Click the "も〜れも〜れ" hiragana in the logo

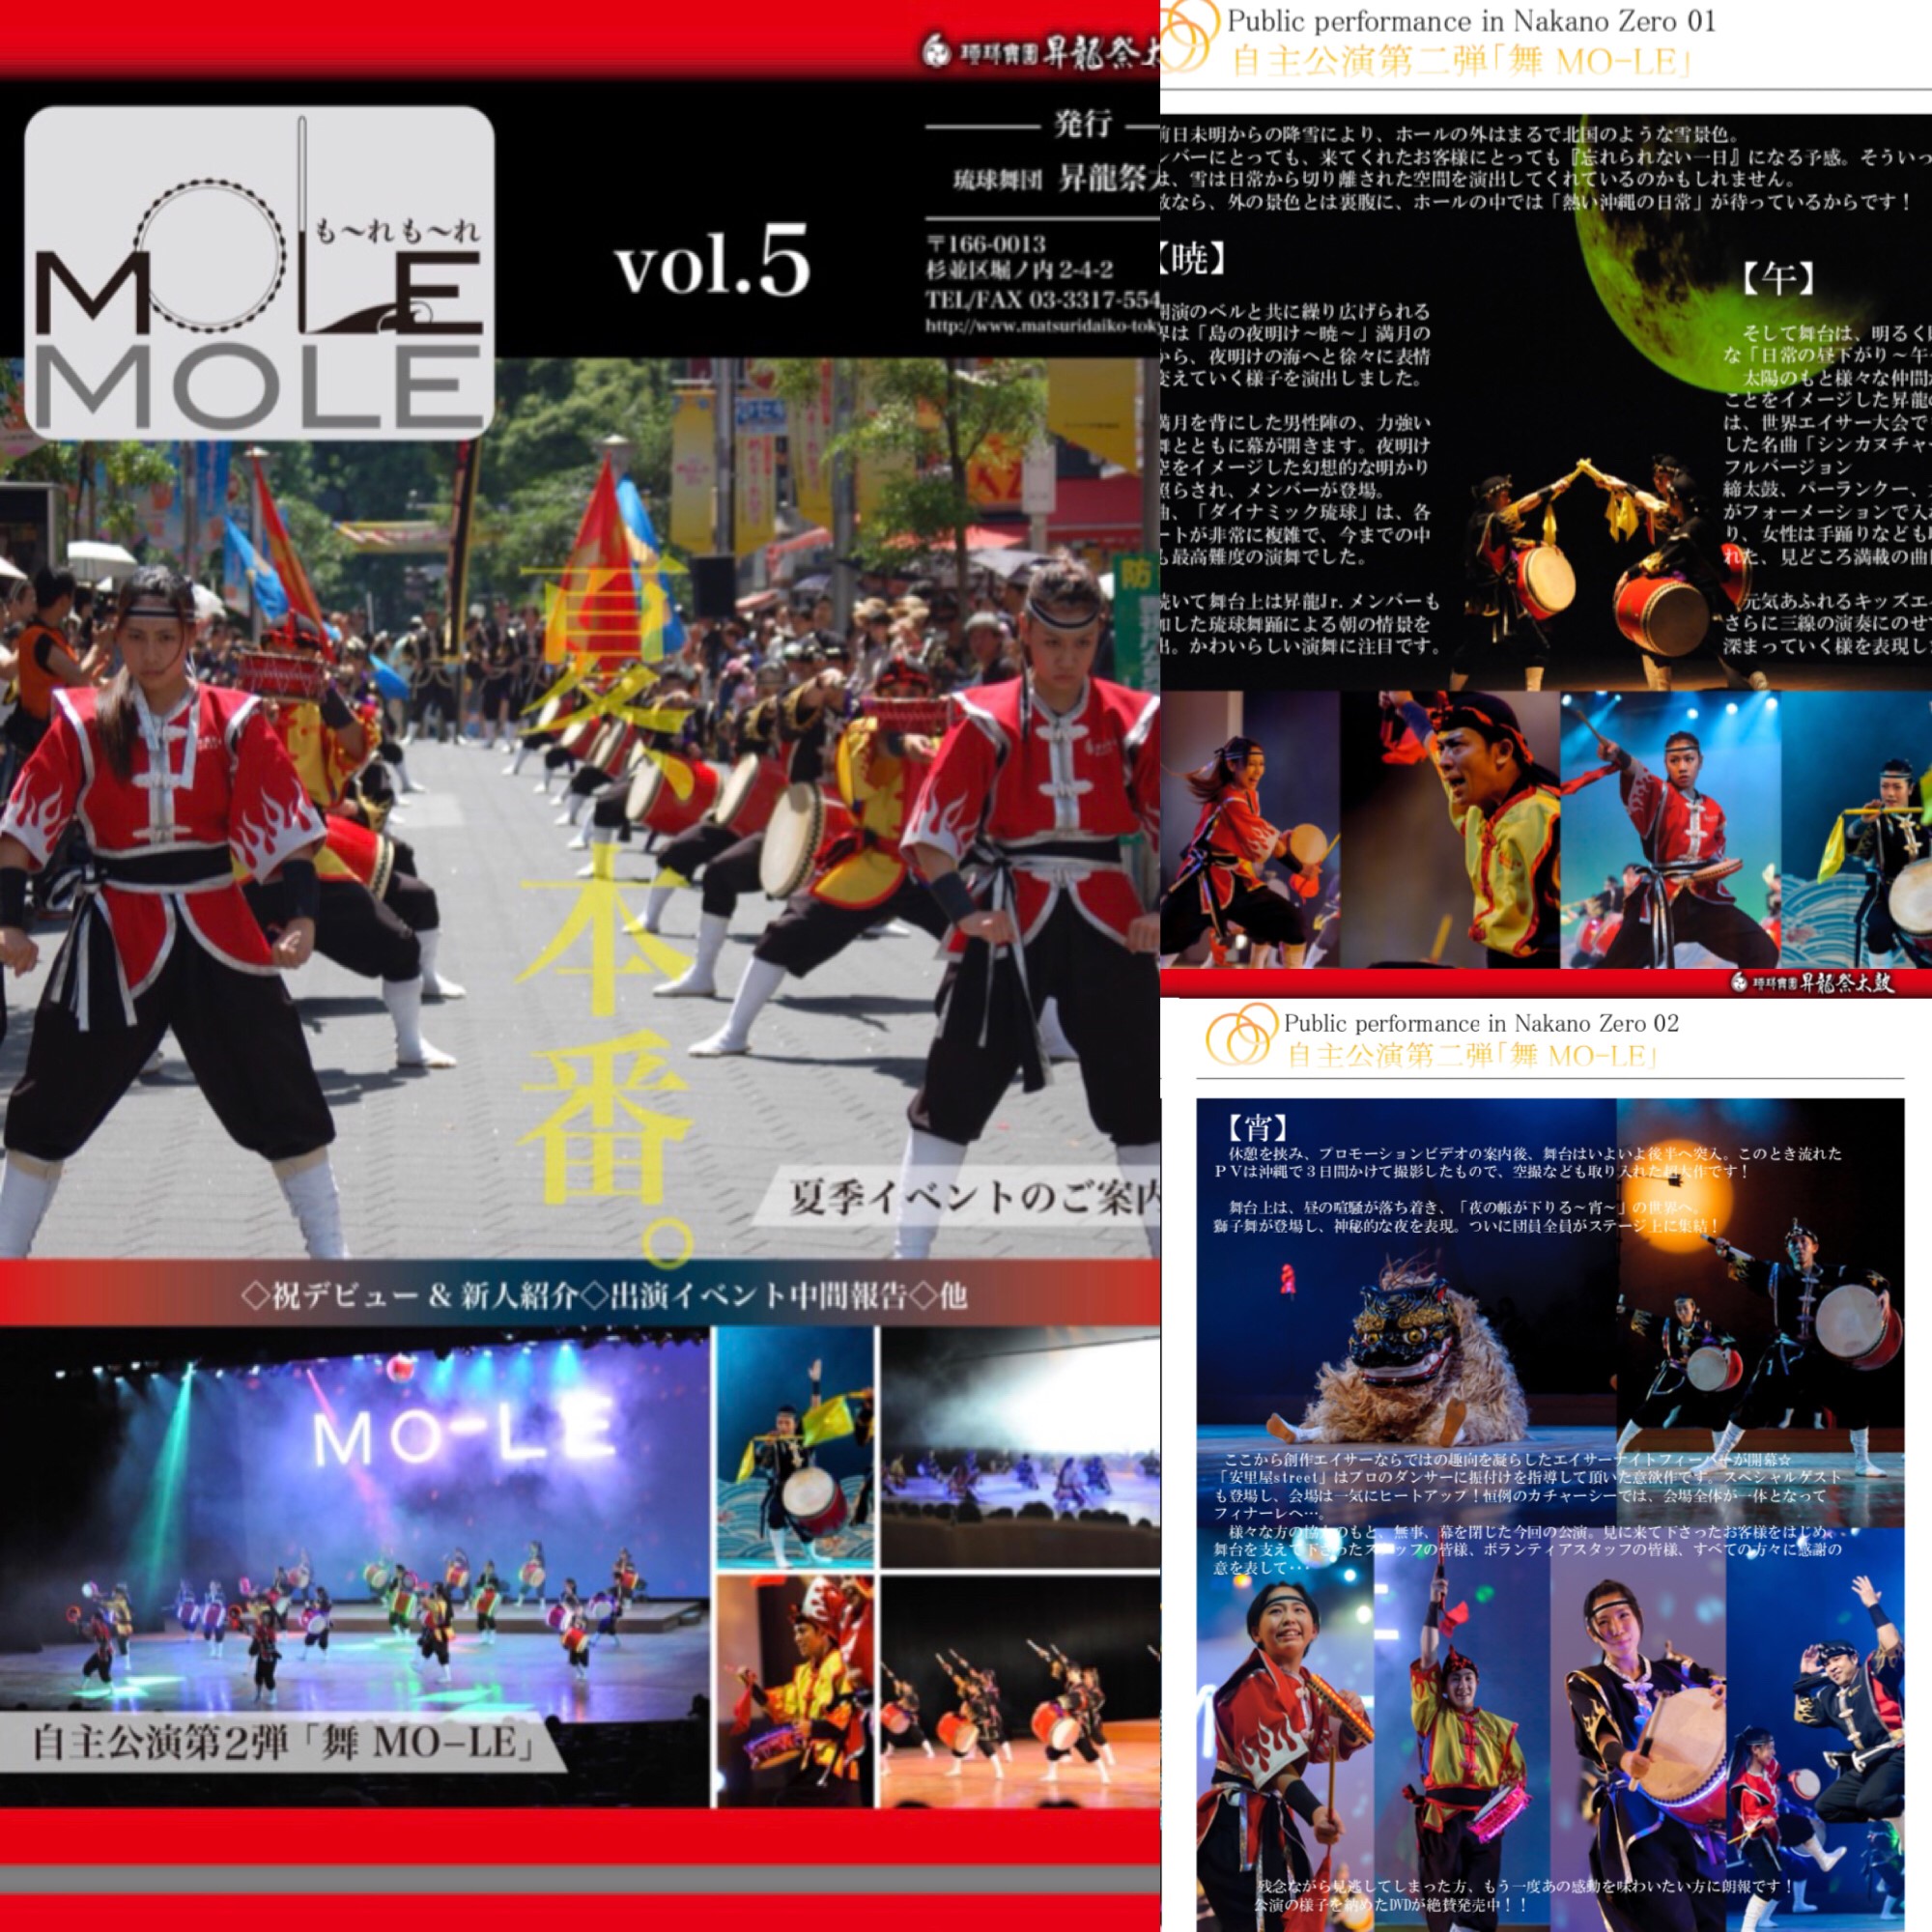pos(396,232)
